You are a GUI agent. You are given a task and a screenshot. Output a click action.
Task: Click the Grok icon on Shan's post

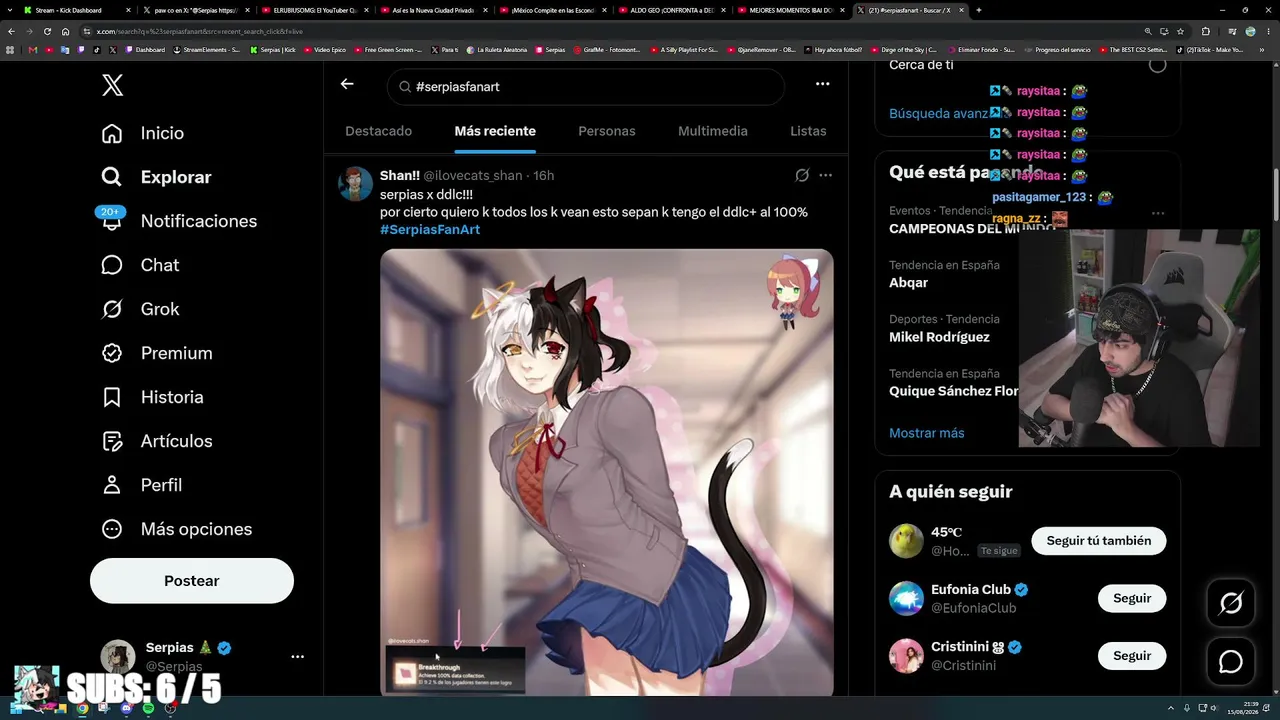point(802,175)
